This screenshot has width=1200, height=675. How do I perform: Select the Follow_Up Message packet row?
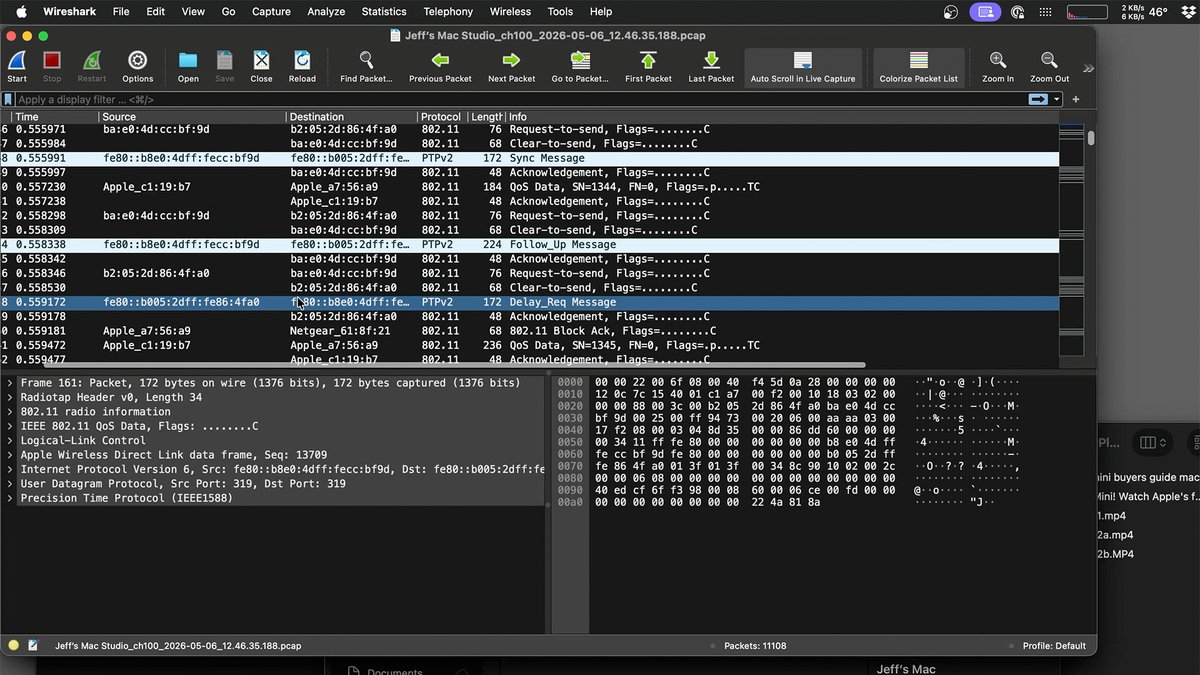coord(530,244)
